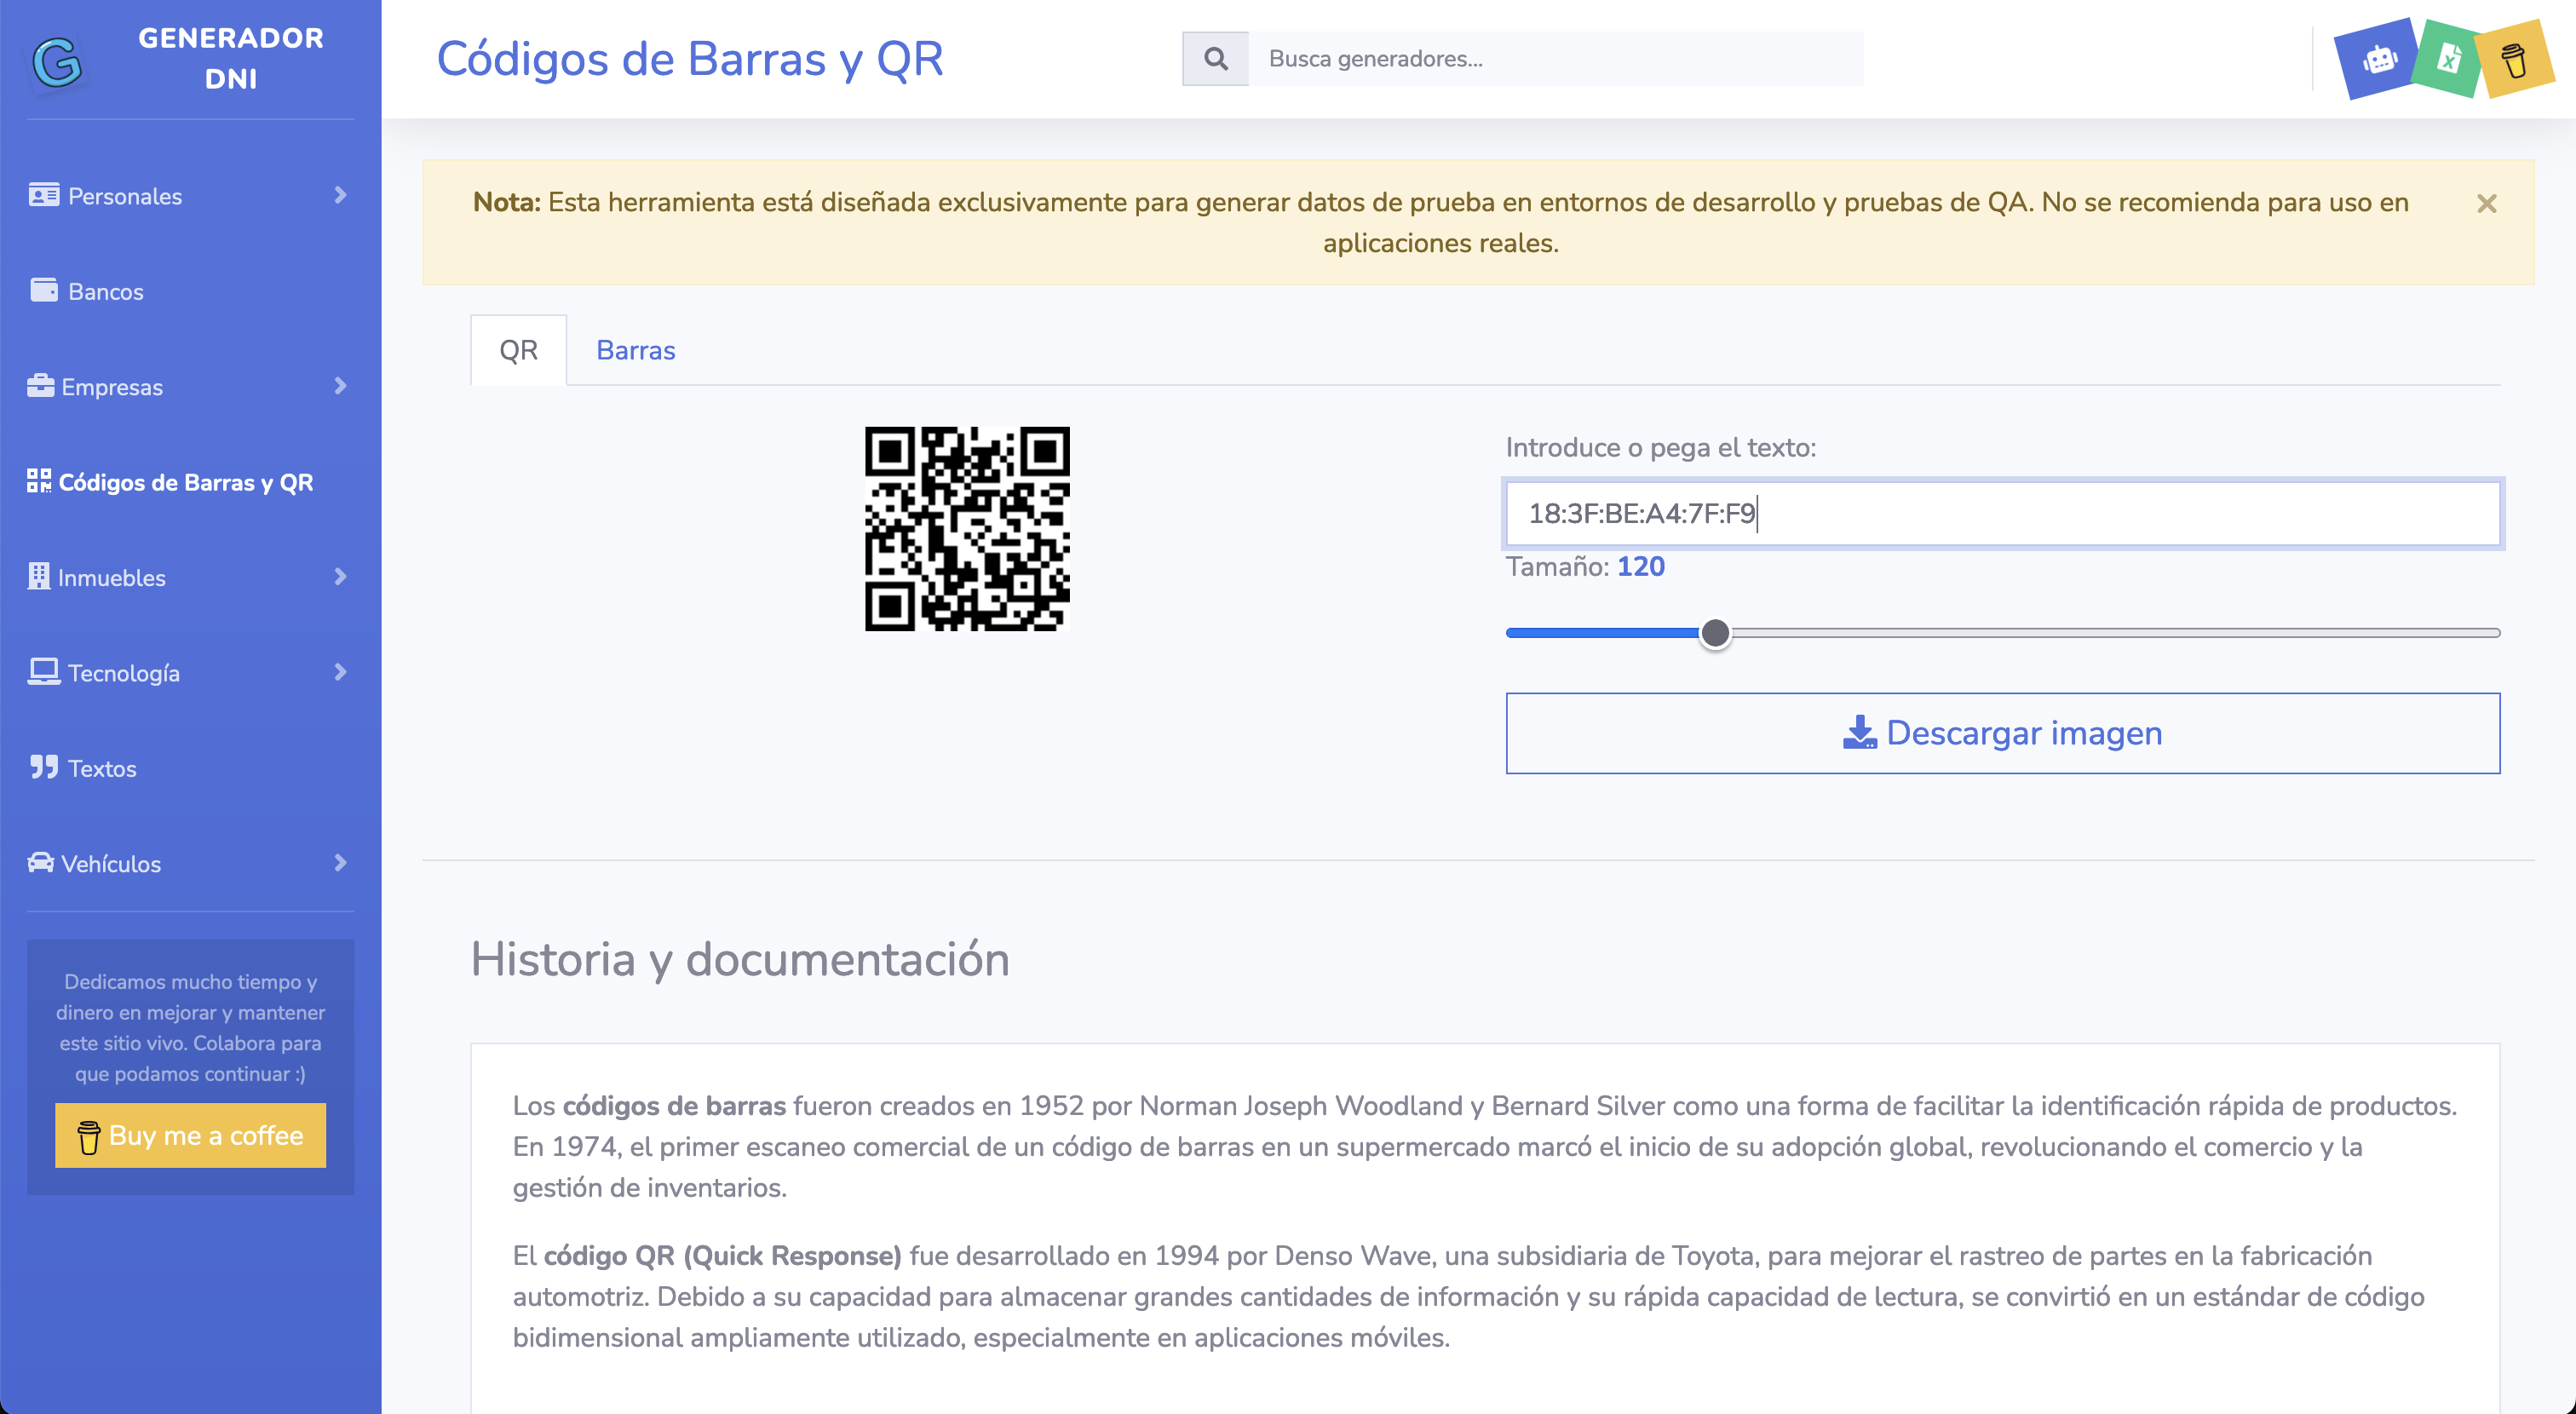Open the green Excel file icon
Screen dimensions: 2576x1414
point(2448,59)
